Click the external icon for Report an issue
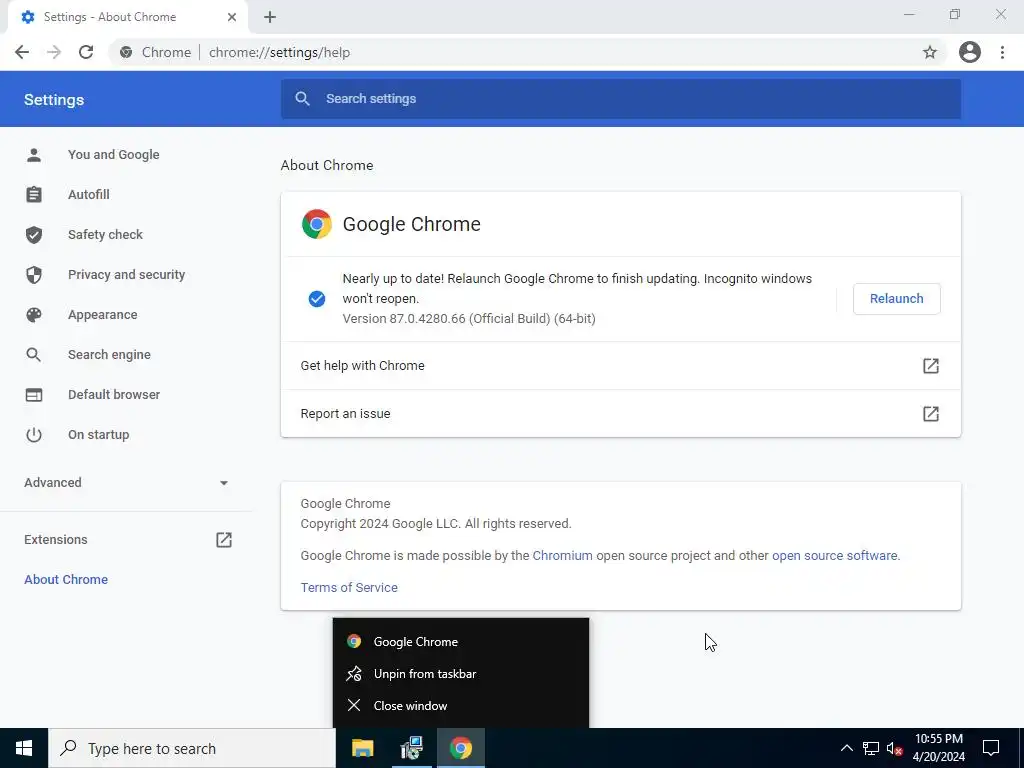The width and height of the screenshot is (1024, 768). (x=930, y=413)
